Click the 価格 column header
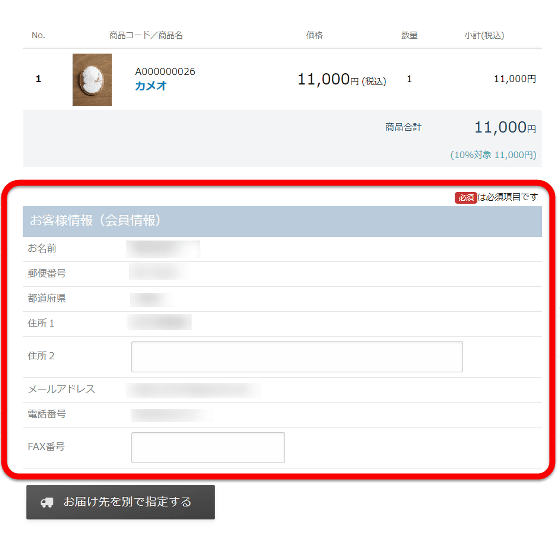 point(314,35)
